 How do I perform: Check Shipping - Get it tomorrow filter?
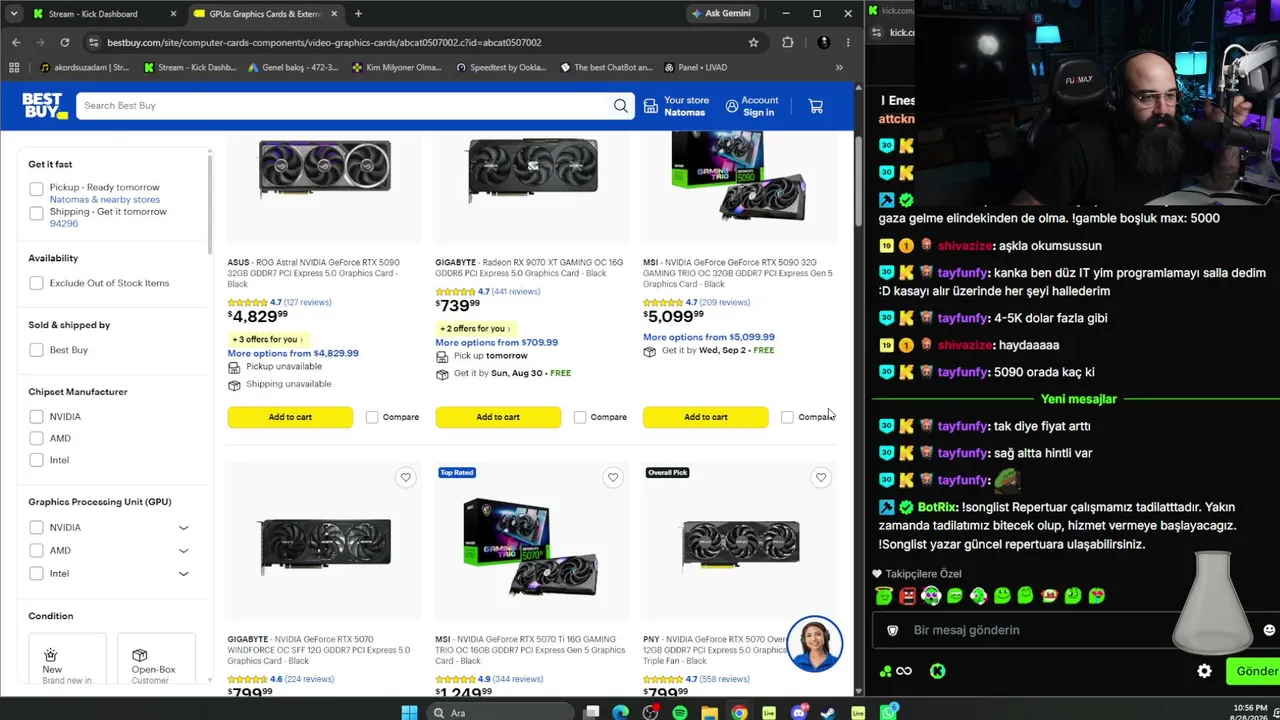pyautogui.click(x=36, y=213)
